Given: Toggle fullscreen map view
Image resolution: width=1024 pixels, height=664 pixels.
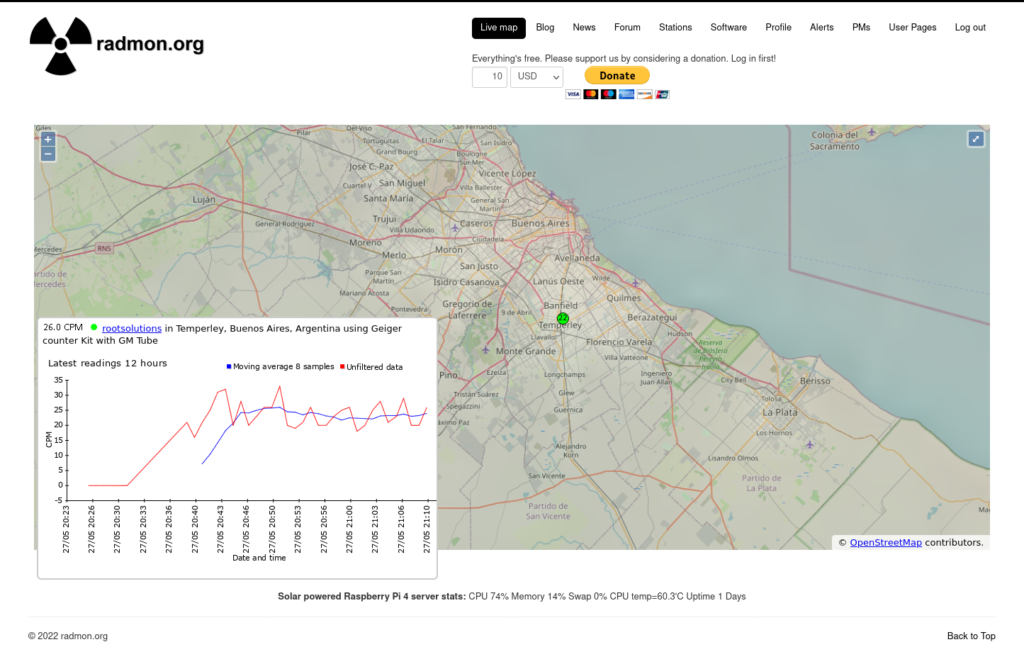Looking at the screenshot, I should (x=975, y=139).
